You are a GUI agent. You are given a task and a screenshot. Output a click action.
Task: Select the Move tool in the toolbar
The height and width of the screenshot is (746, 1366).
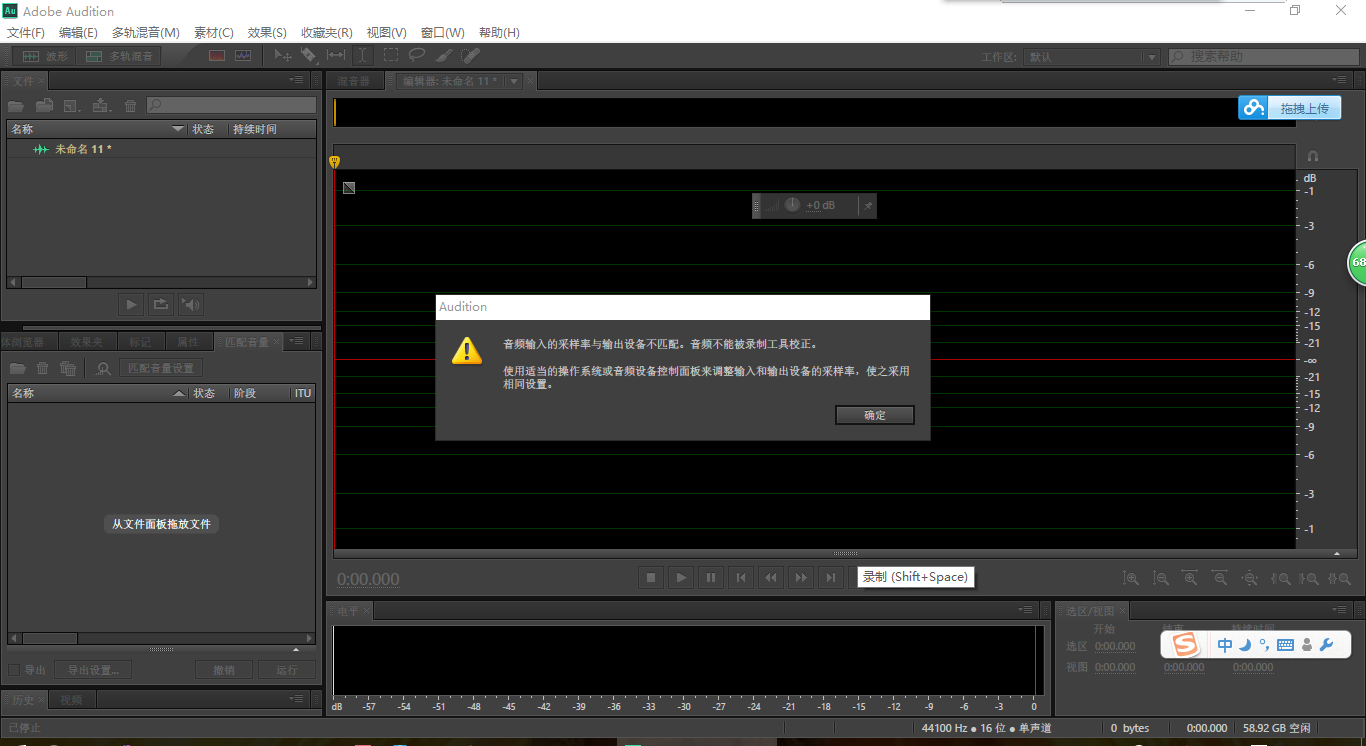283,57
